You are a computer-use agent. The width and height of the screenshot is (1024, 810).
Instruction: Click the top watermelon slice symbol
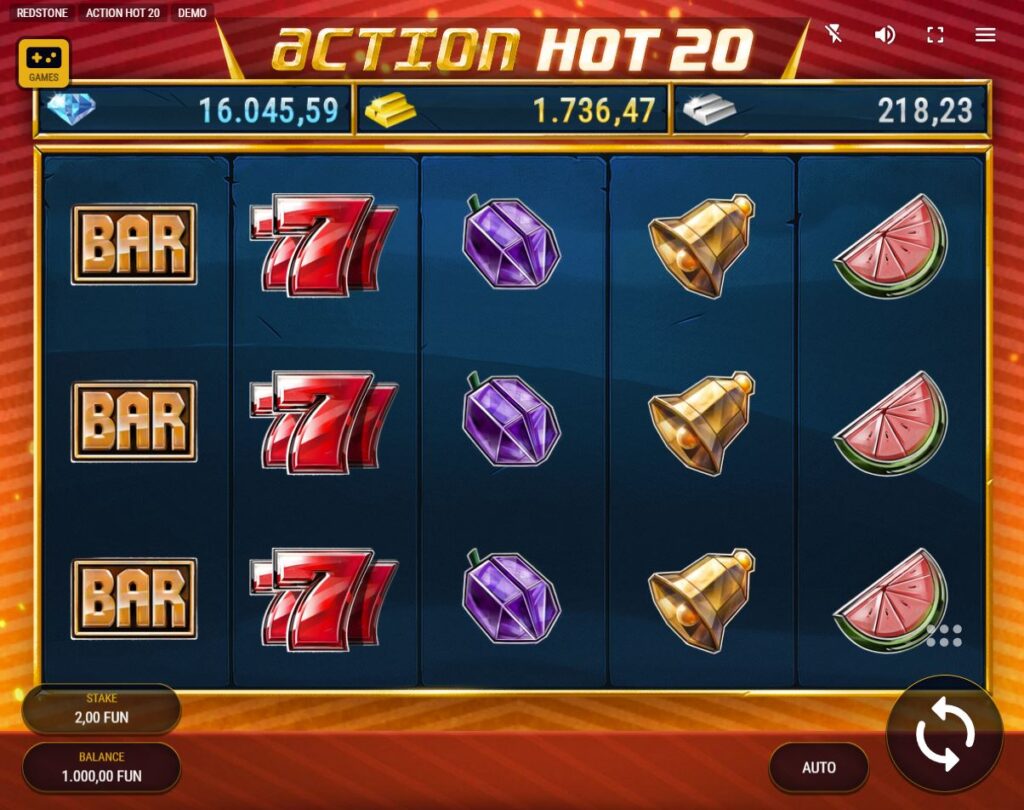(891, 246)
